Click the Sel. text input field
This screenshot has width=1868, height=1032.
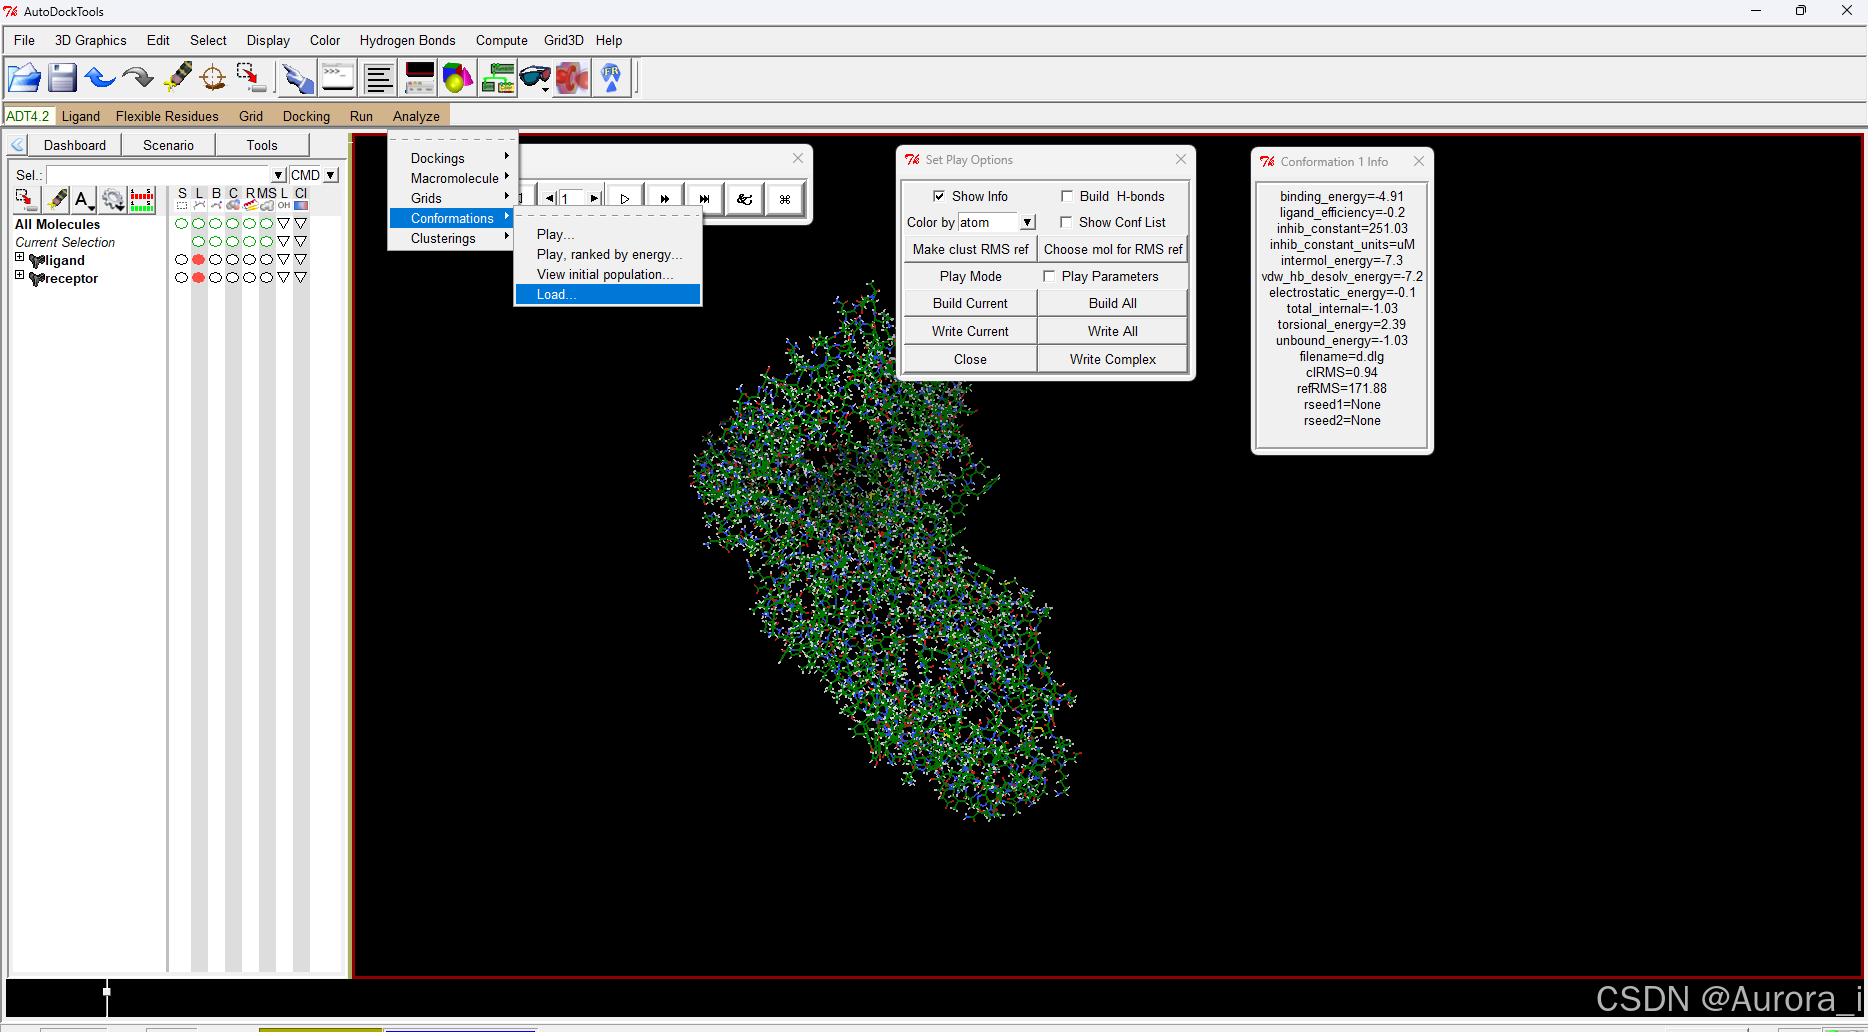pyautogui.click(x=159, y=175)
